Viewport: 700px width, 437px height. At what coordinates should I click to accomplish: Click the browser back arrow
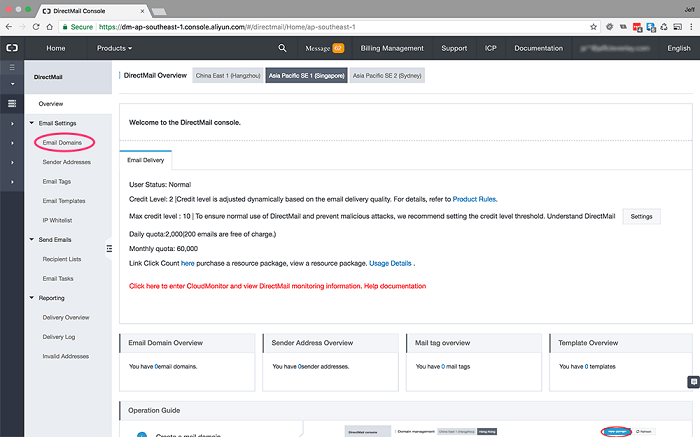click(8, 27)
